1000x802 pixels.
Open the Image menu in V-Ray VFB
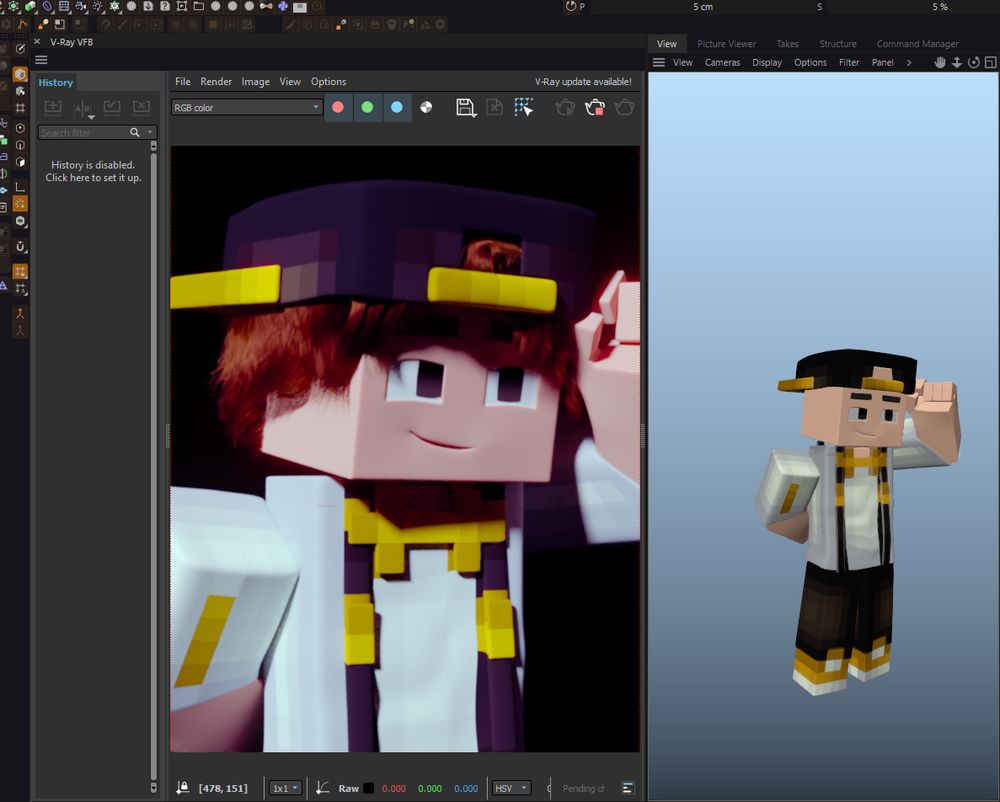tap(255, 82)
